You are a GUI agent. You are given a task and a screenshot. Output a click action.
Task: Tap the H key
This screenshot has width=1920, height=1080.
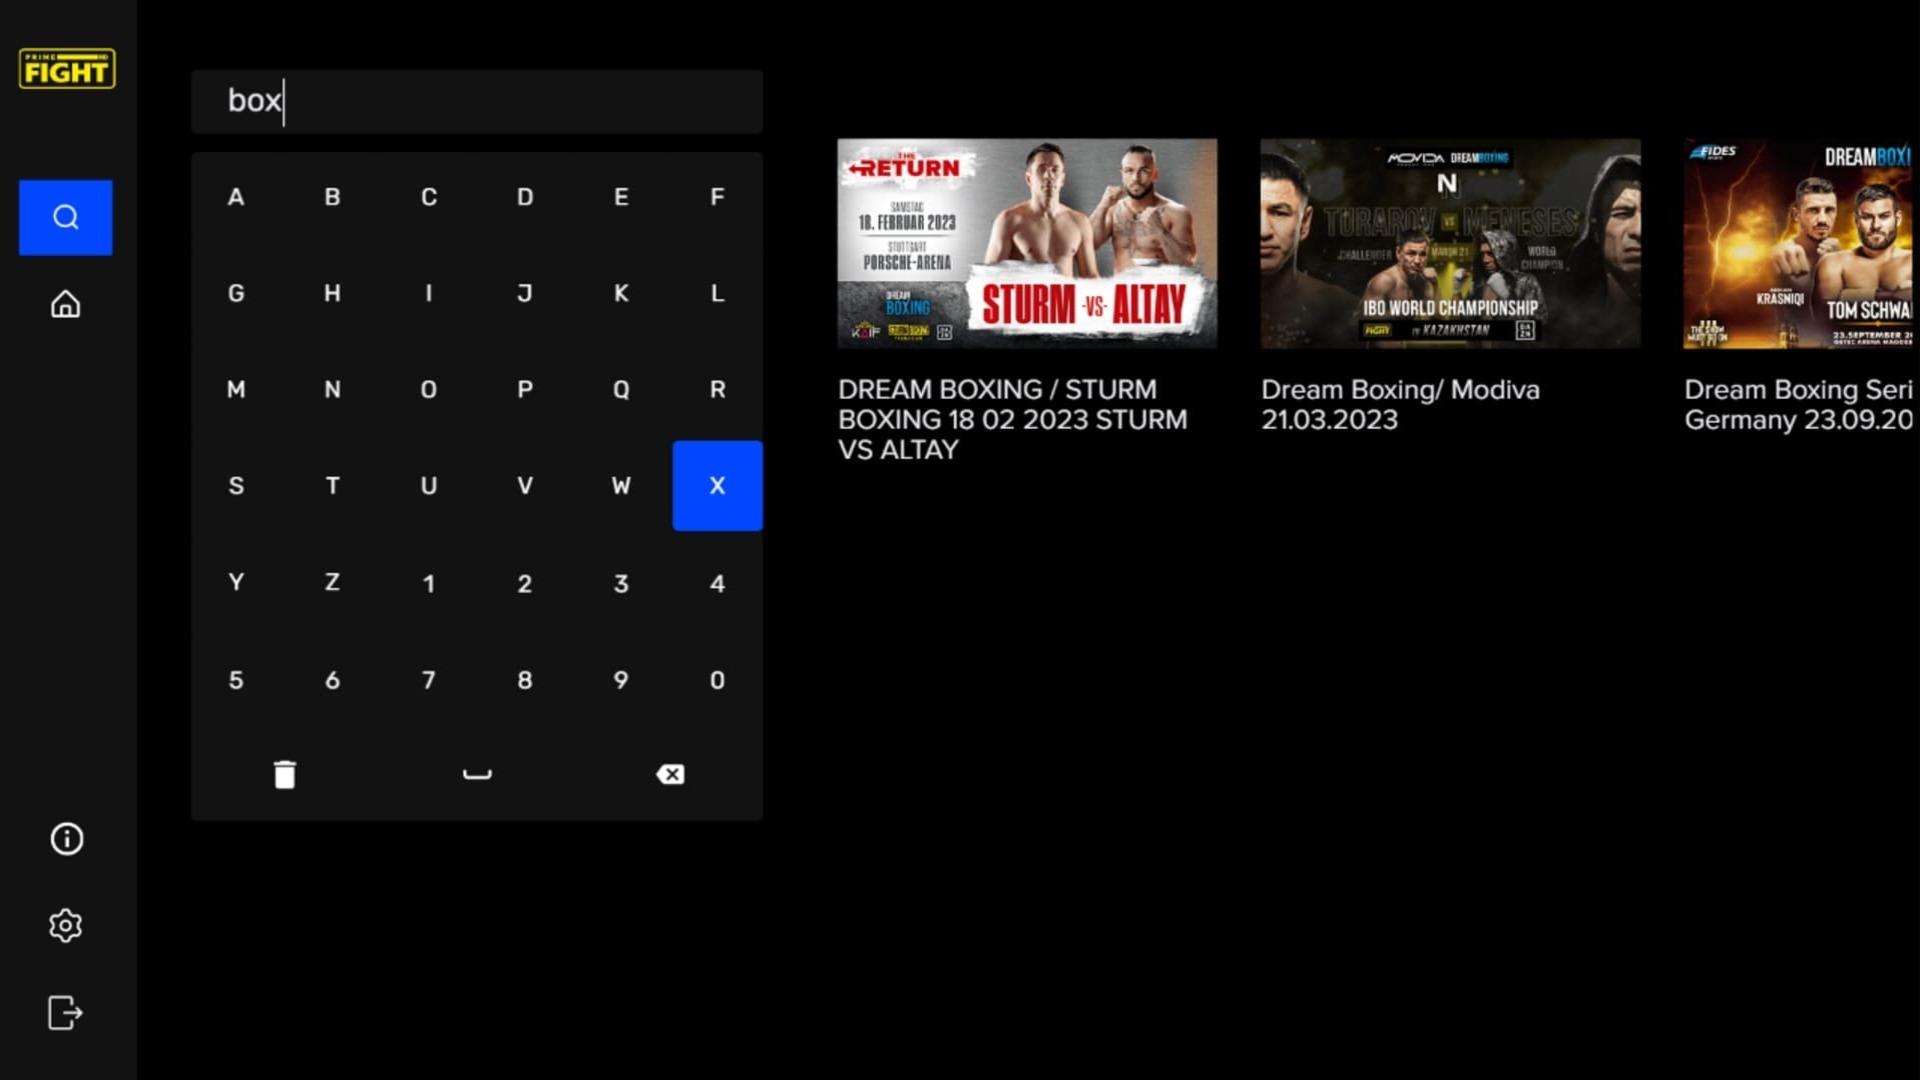(332, 293)
